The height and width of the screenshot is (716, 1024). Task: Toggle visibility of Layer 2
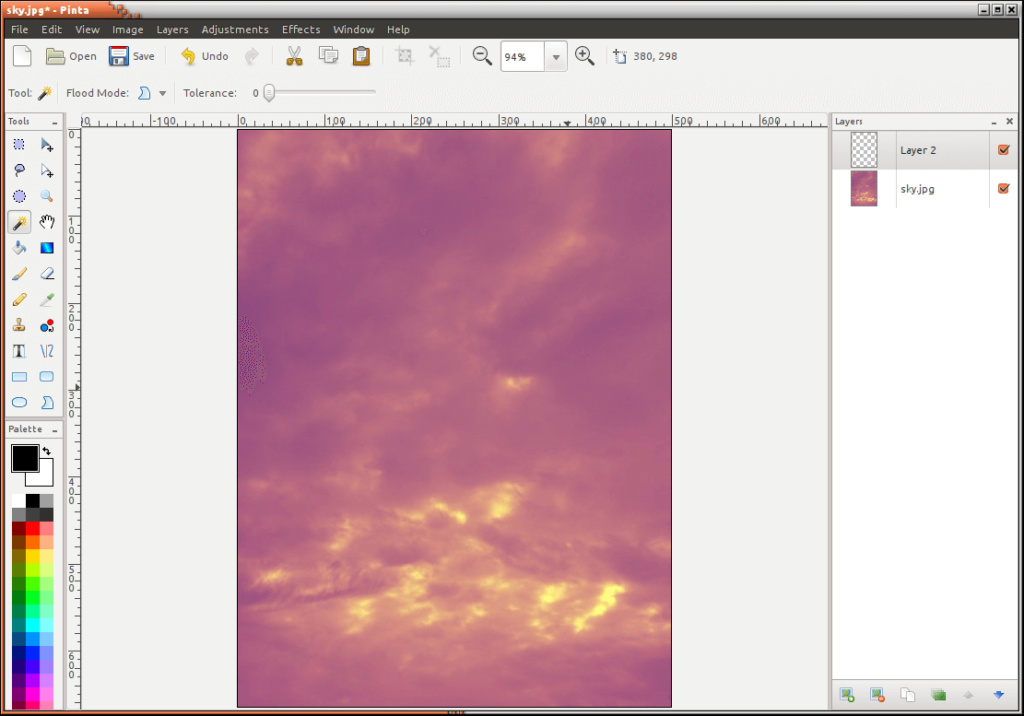[1003, 149]
